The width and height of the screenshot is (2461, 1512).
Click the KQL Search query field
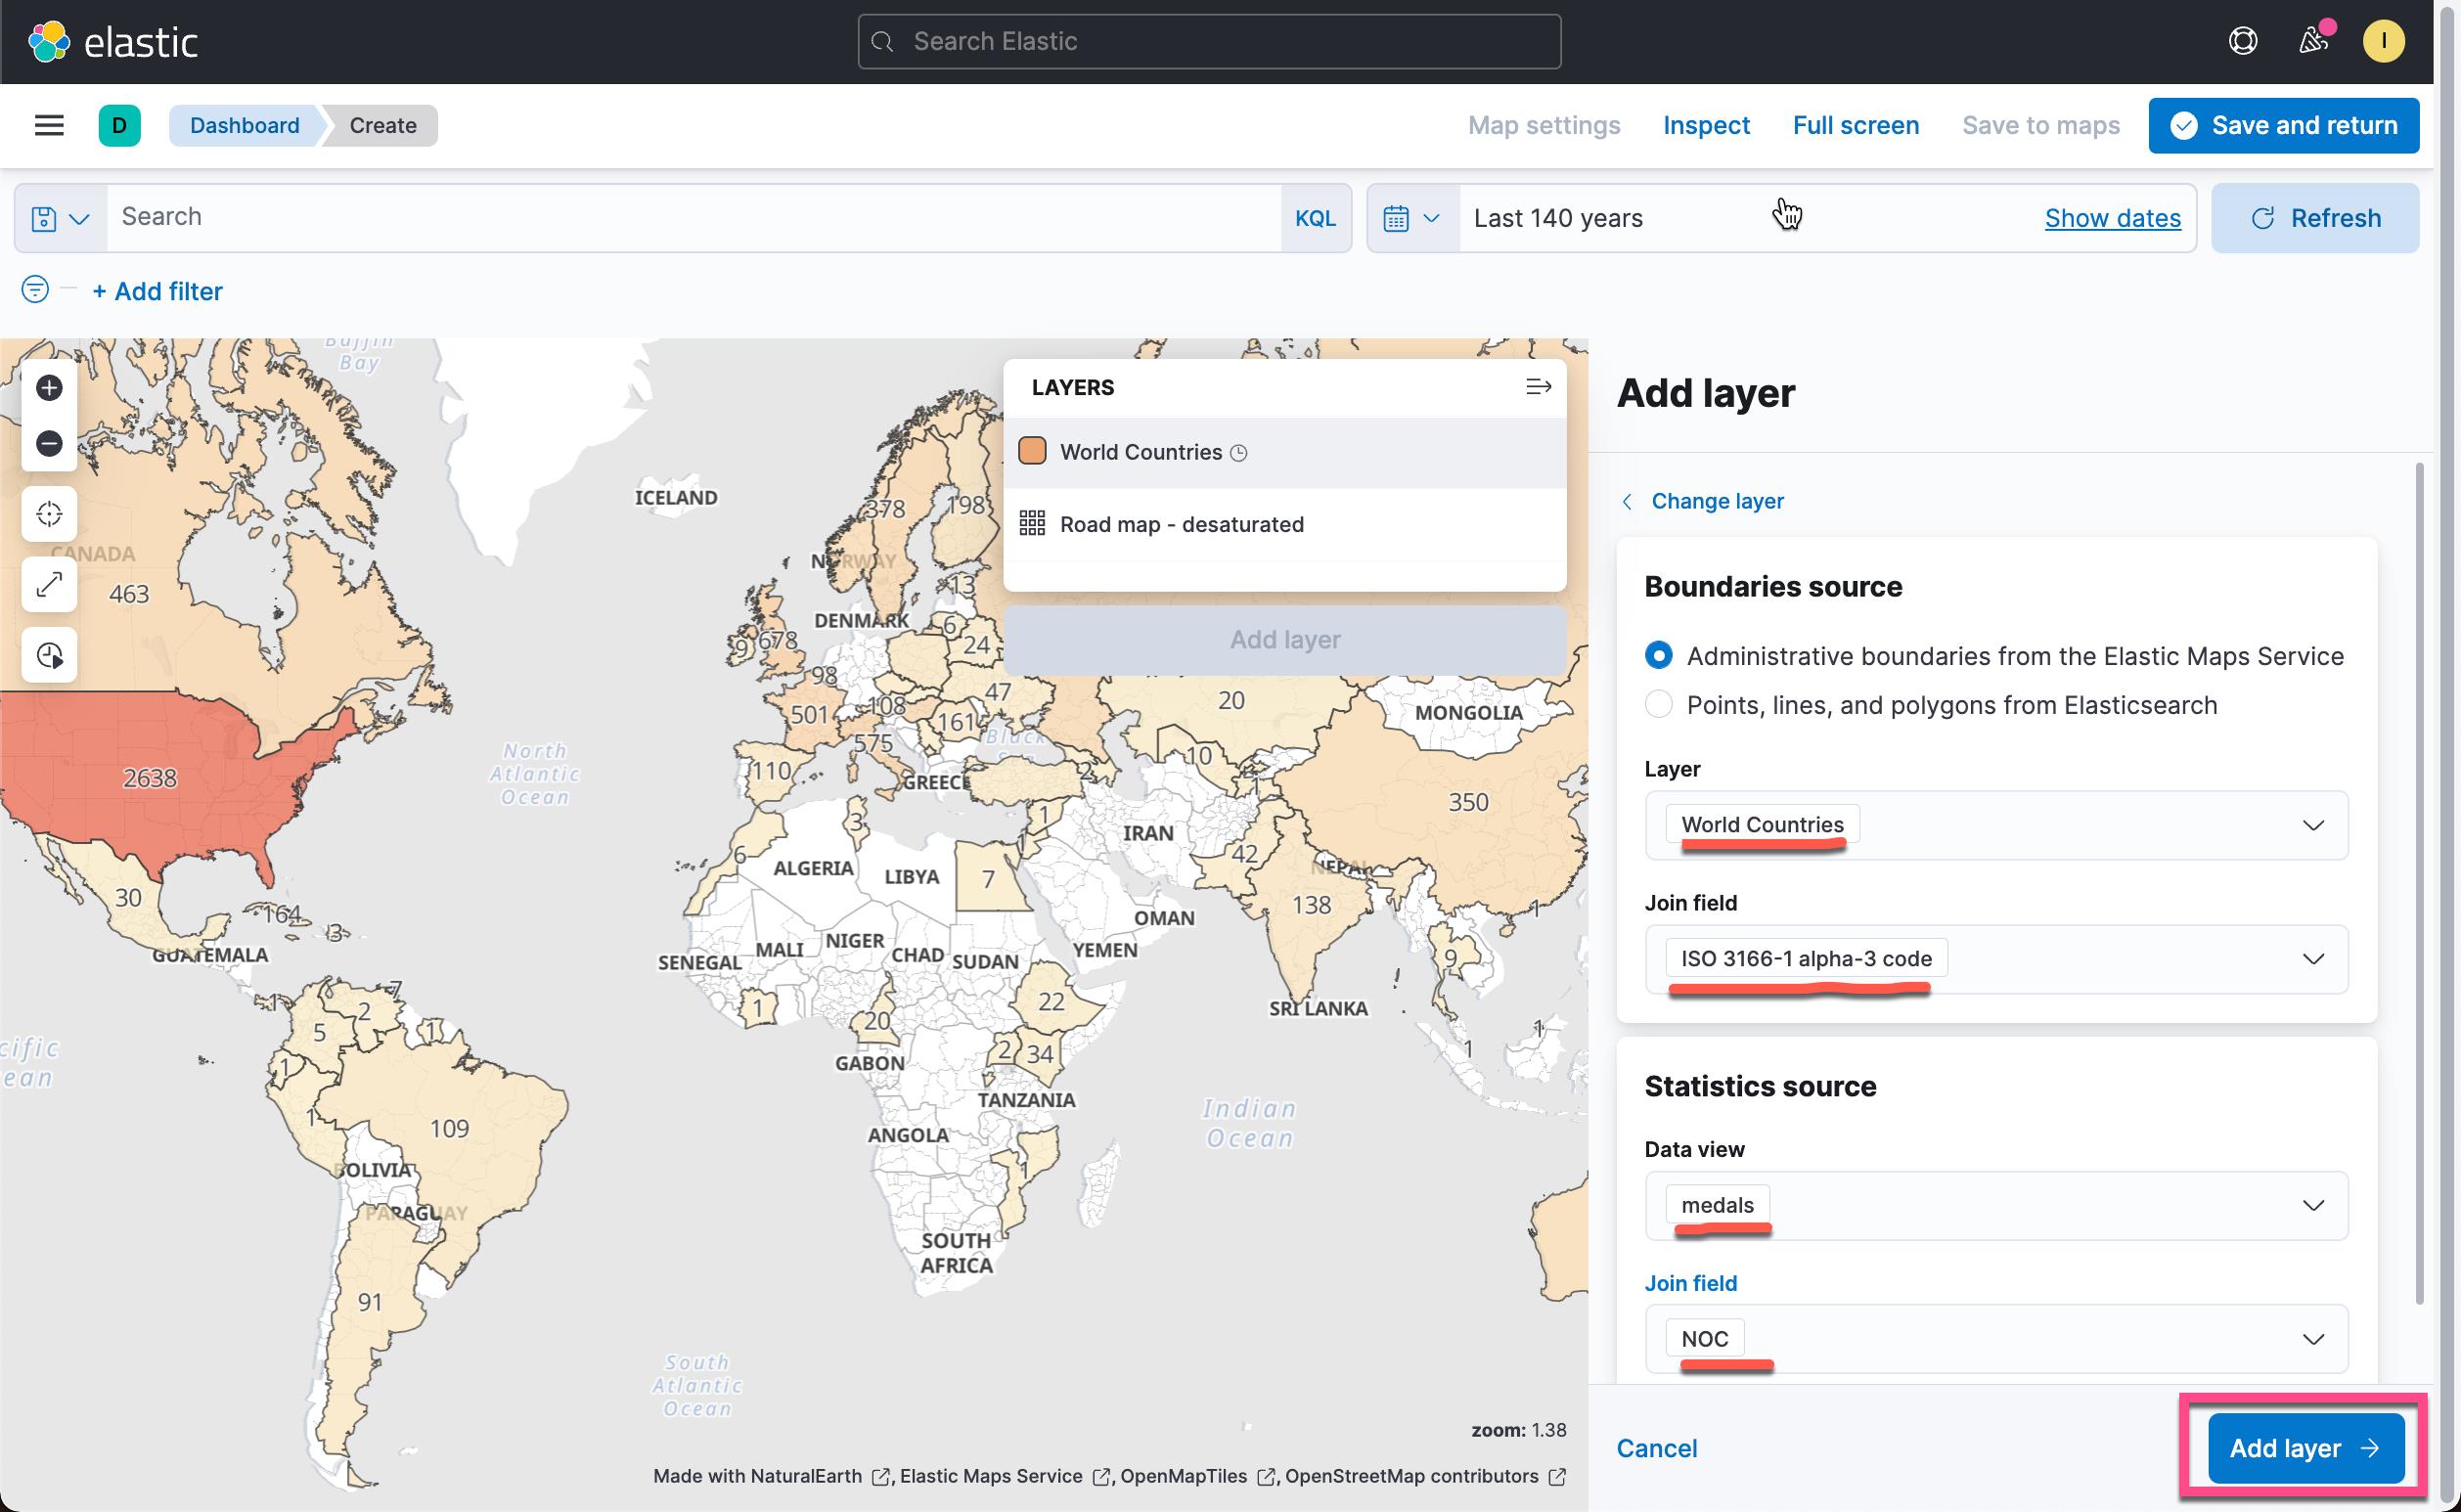693,217
